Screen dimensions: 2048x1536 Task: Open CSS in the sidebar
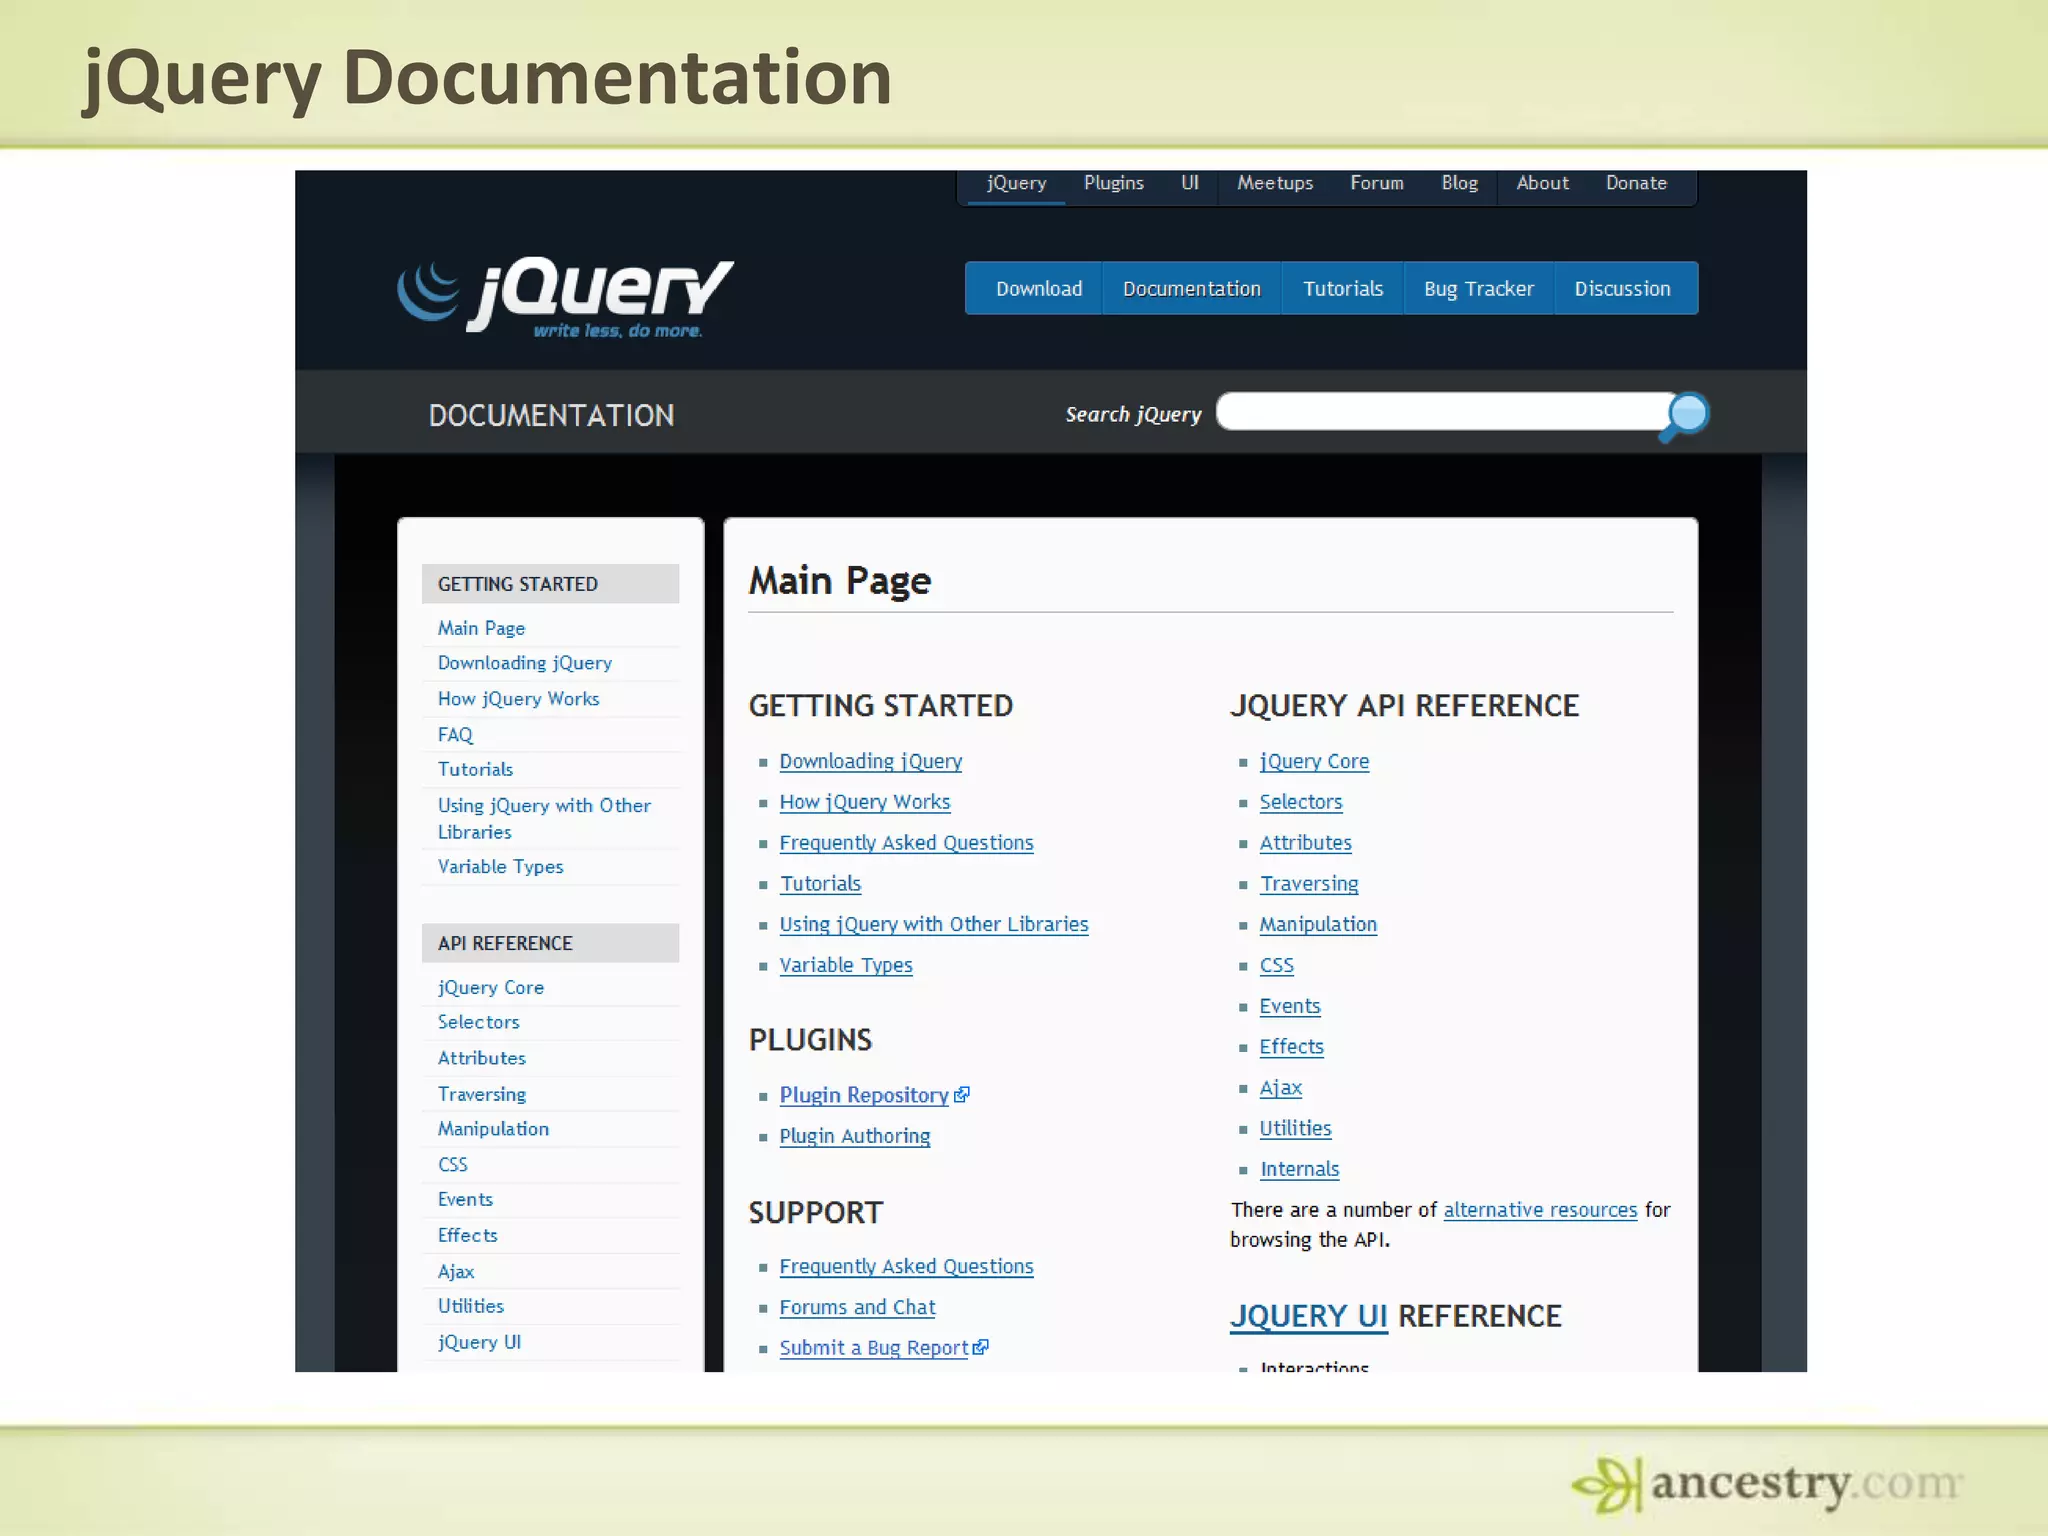(452, 1165)
